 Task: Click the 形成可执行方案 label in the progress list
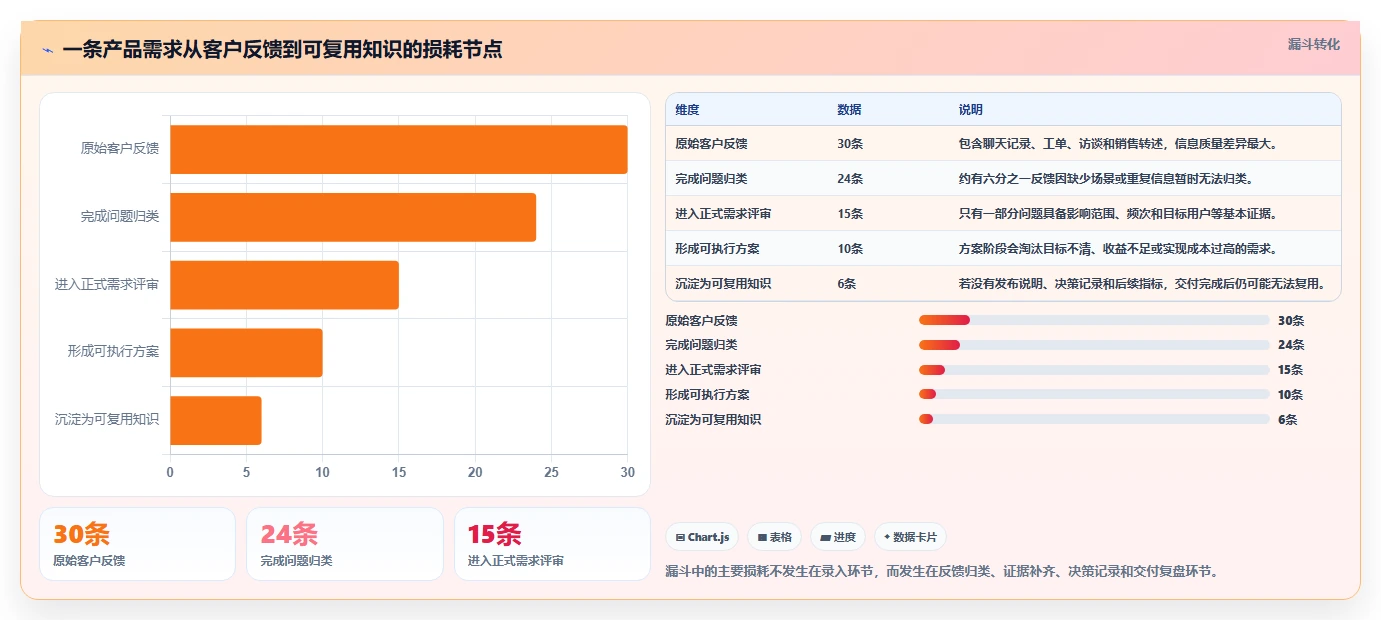point(708,395)
